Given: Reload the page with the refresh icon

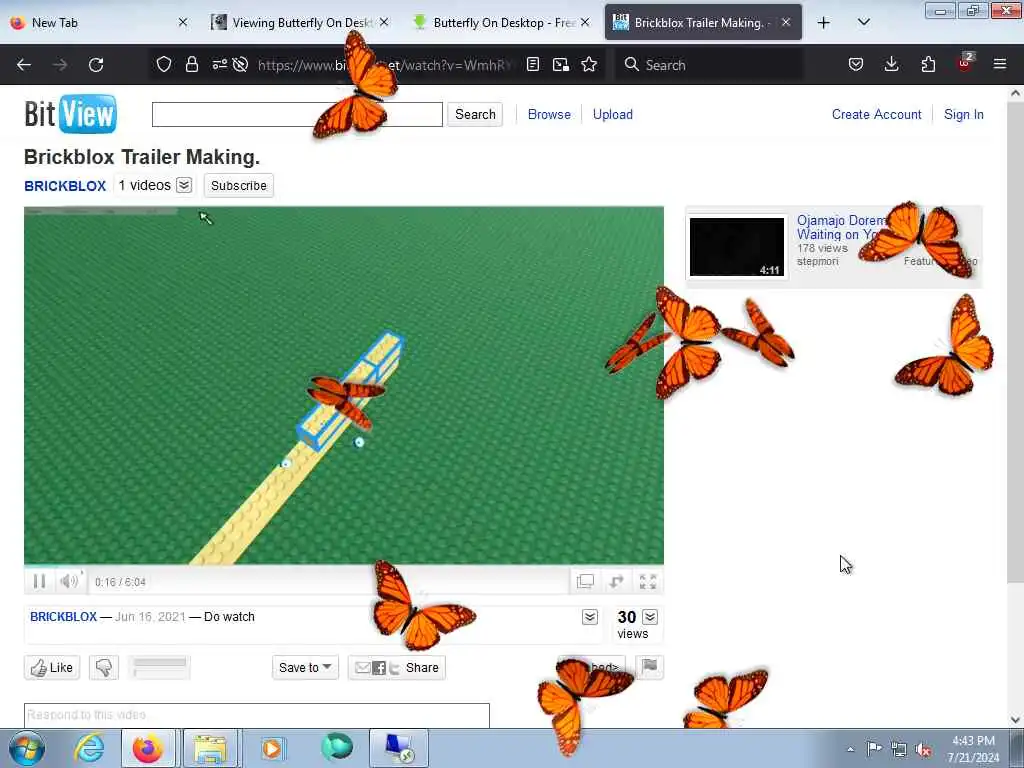Looking at the screenshot, I should [x=96, y=65].
